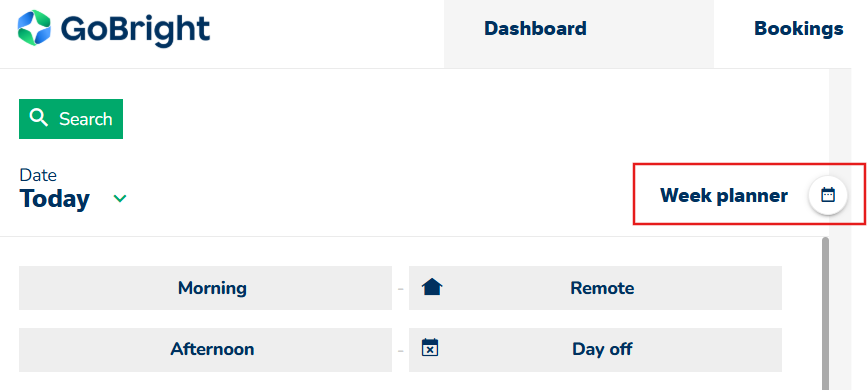Expand the green chevron beside Today
Viewport: 867px width, 390px height.
click(119, 199)
